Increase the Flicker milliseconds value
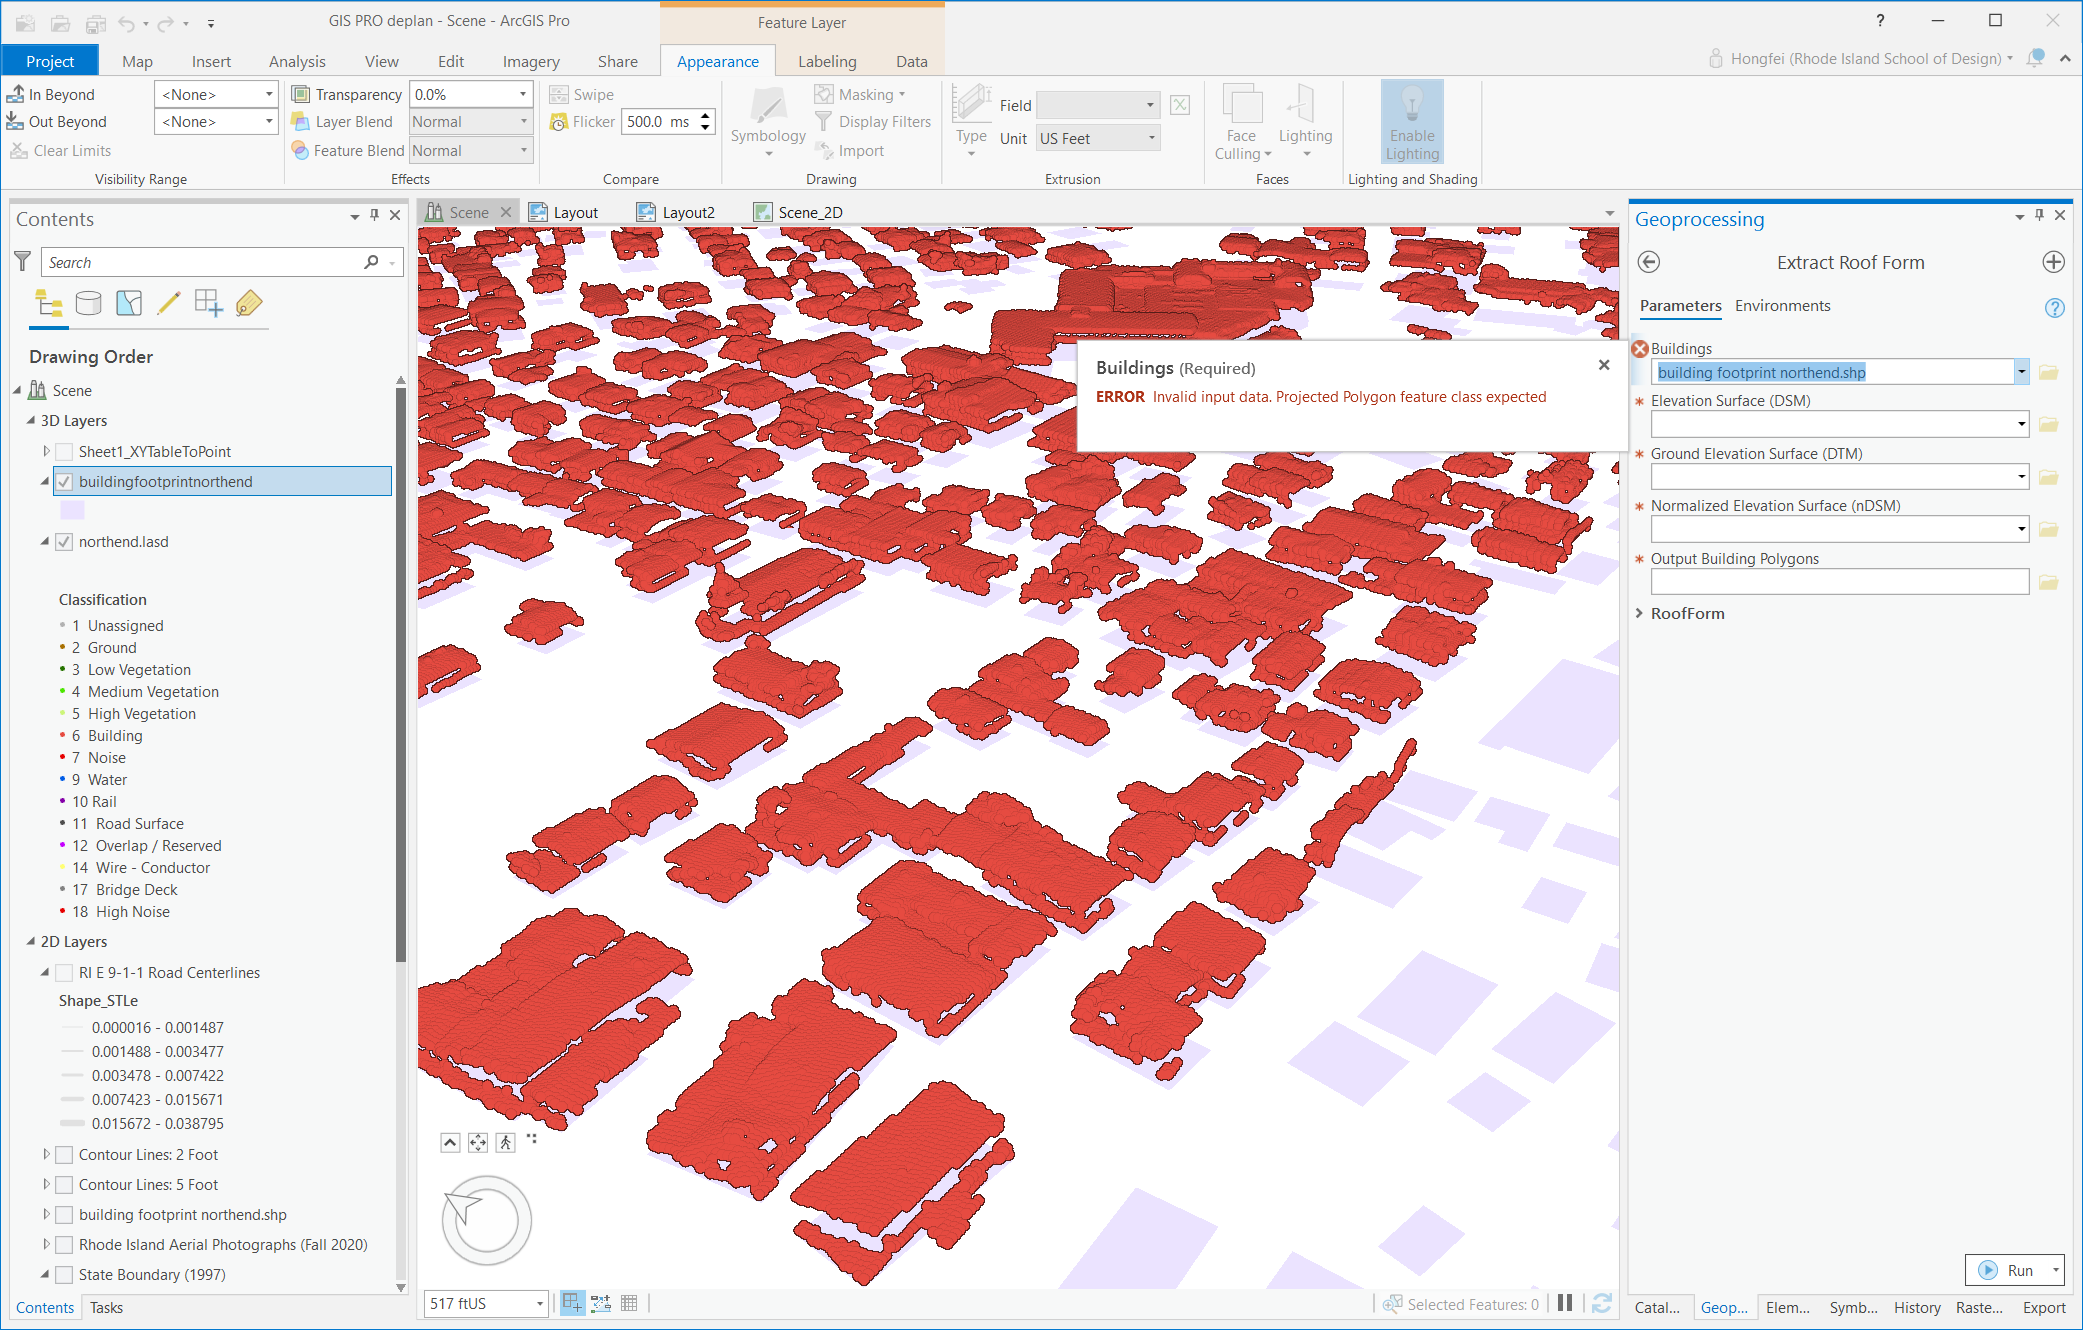 (x=706, y=115)
